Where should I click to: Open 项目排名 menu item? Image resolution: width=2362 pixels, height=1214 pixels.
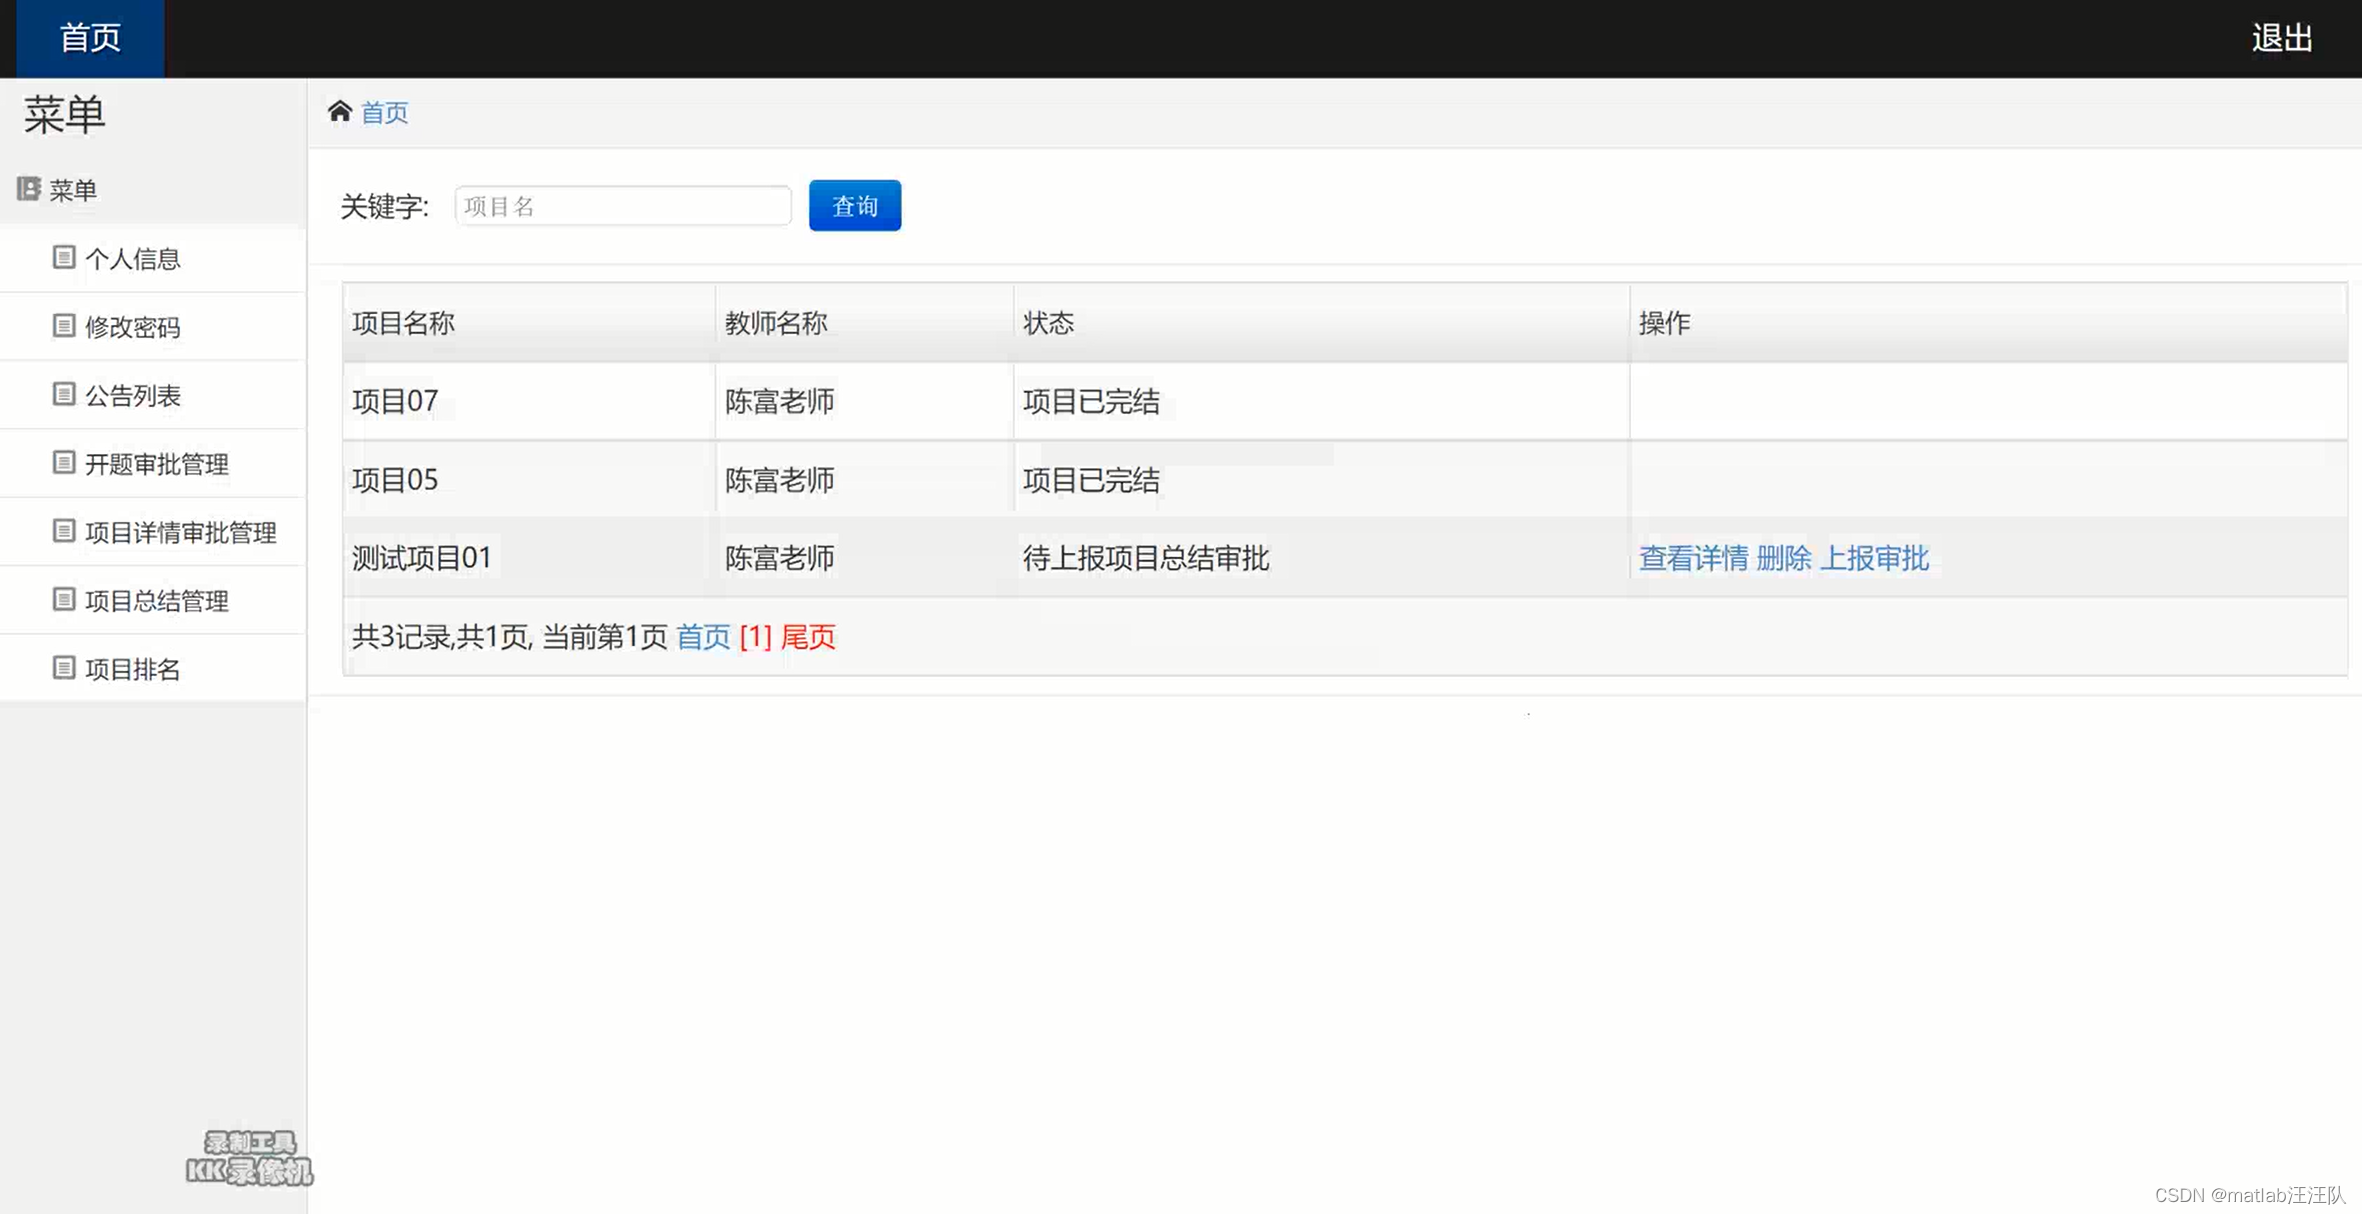point(132,669)
